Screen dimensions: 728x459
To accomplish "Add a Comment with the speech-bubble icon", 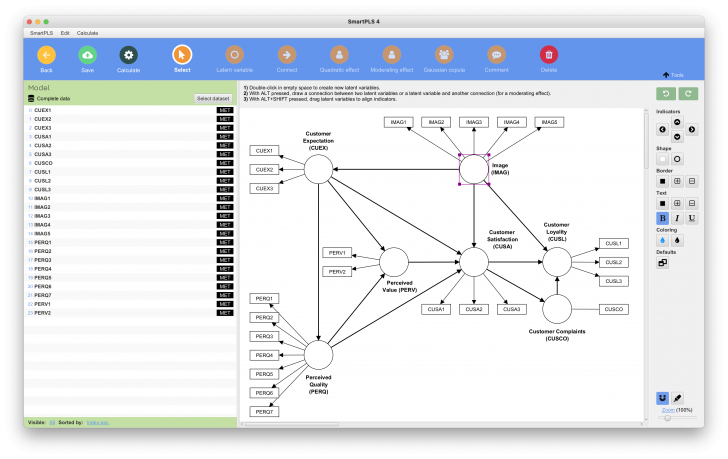I will coord(496,55).
